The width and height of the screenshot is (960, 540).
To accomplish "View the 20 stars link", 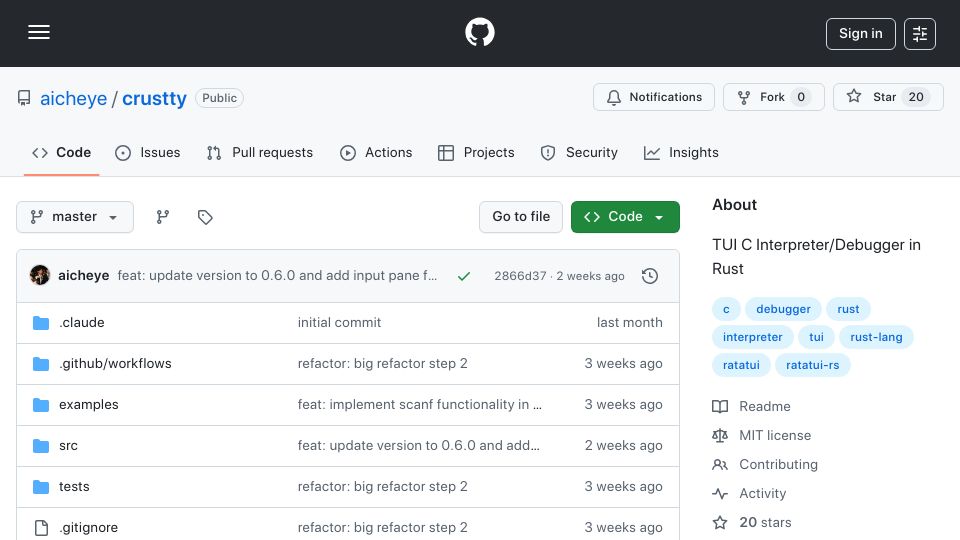I will click(x=765, y=522).
